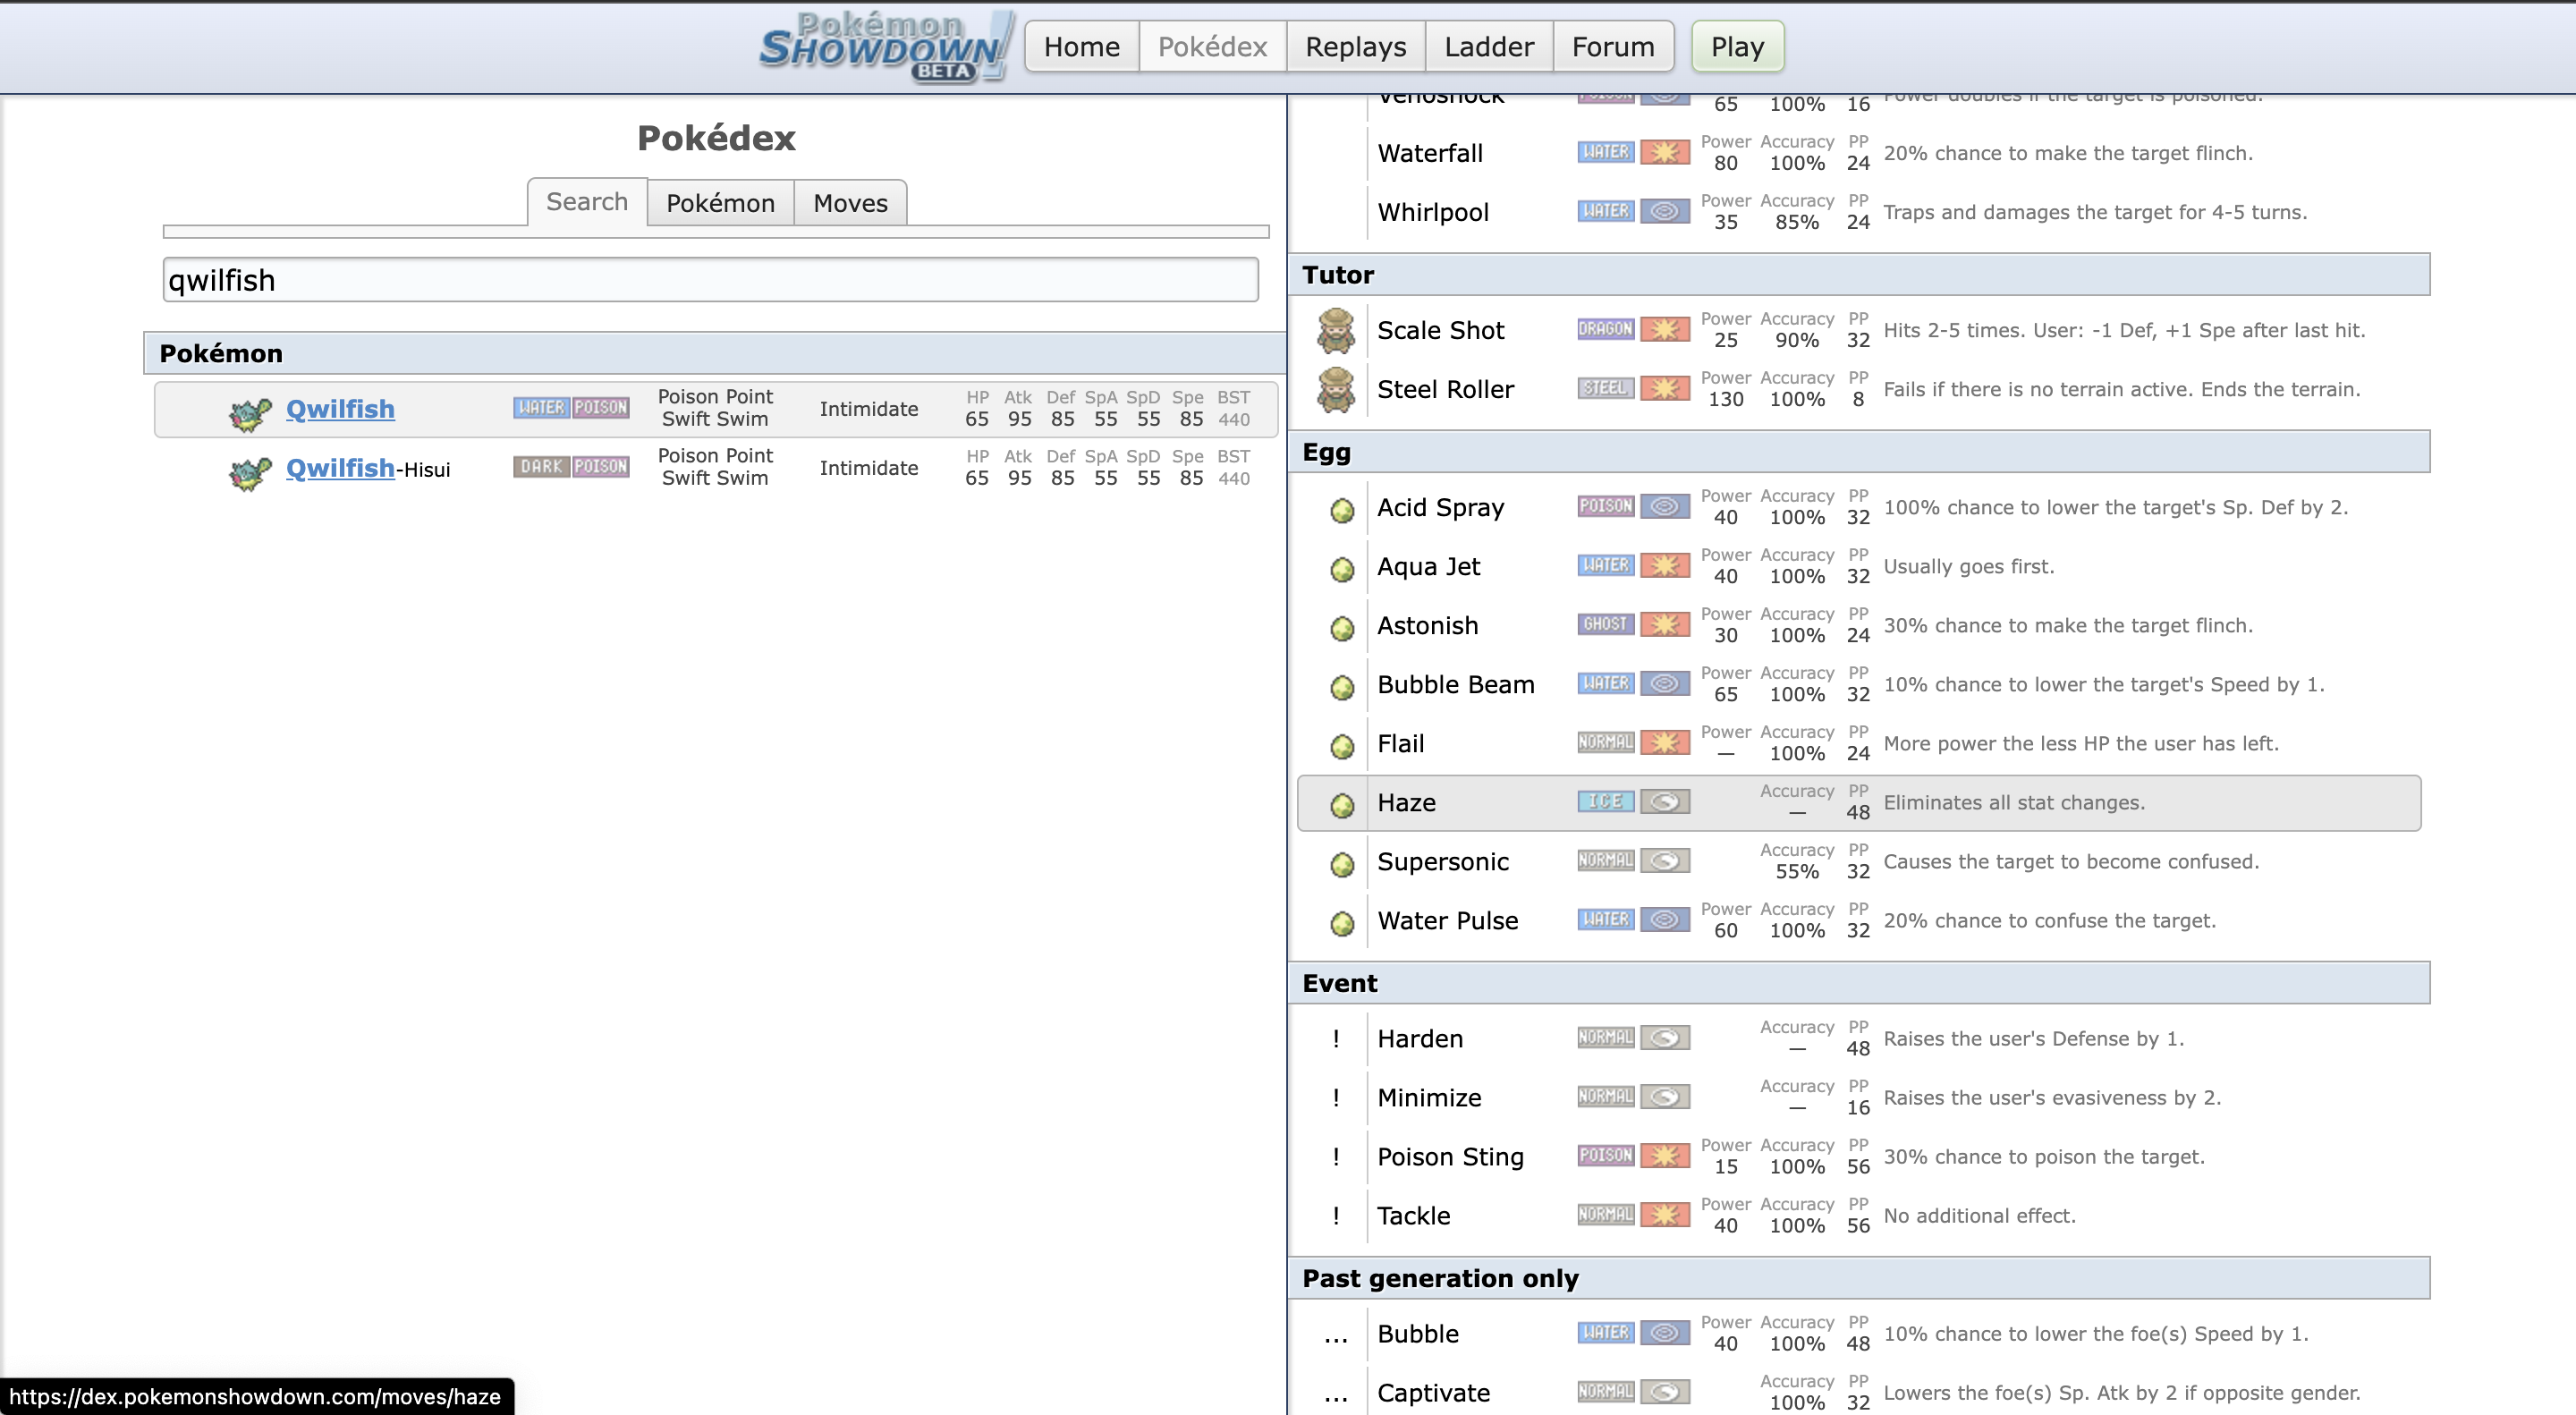Open the Tackle event move

(1859, 1215)
